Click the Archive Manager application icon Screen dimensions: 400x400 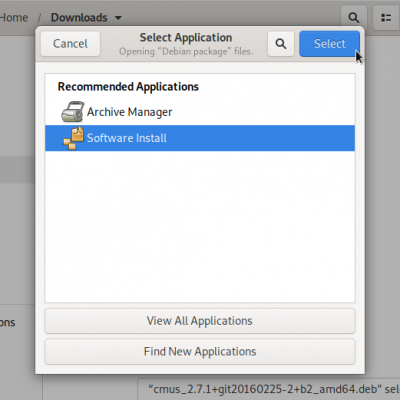tap(72, 112)
